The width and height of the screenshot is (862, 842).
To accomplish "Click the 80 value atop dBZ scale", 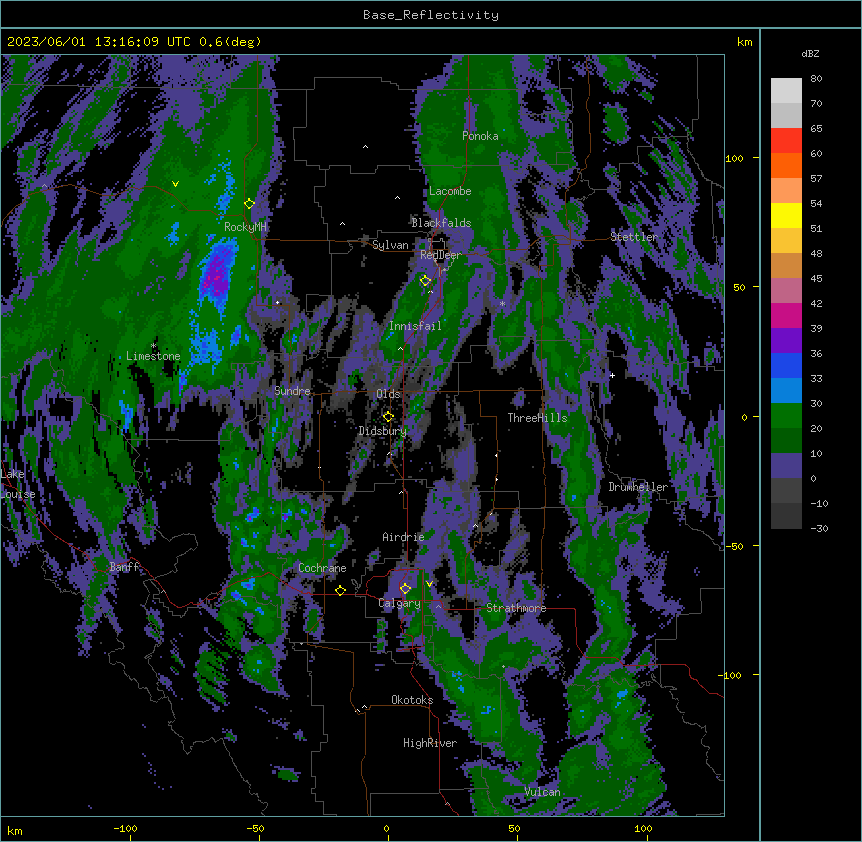I will click(816, 79).
